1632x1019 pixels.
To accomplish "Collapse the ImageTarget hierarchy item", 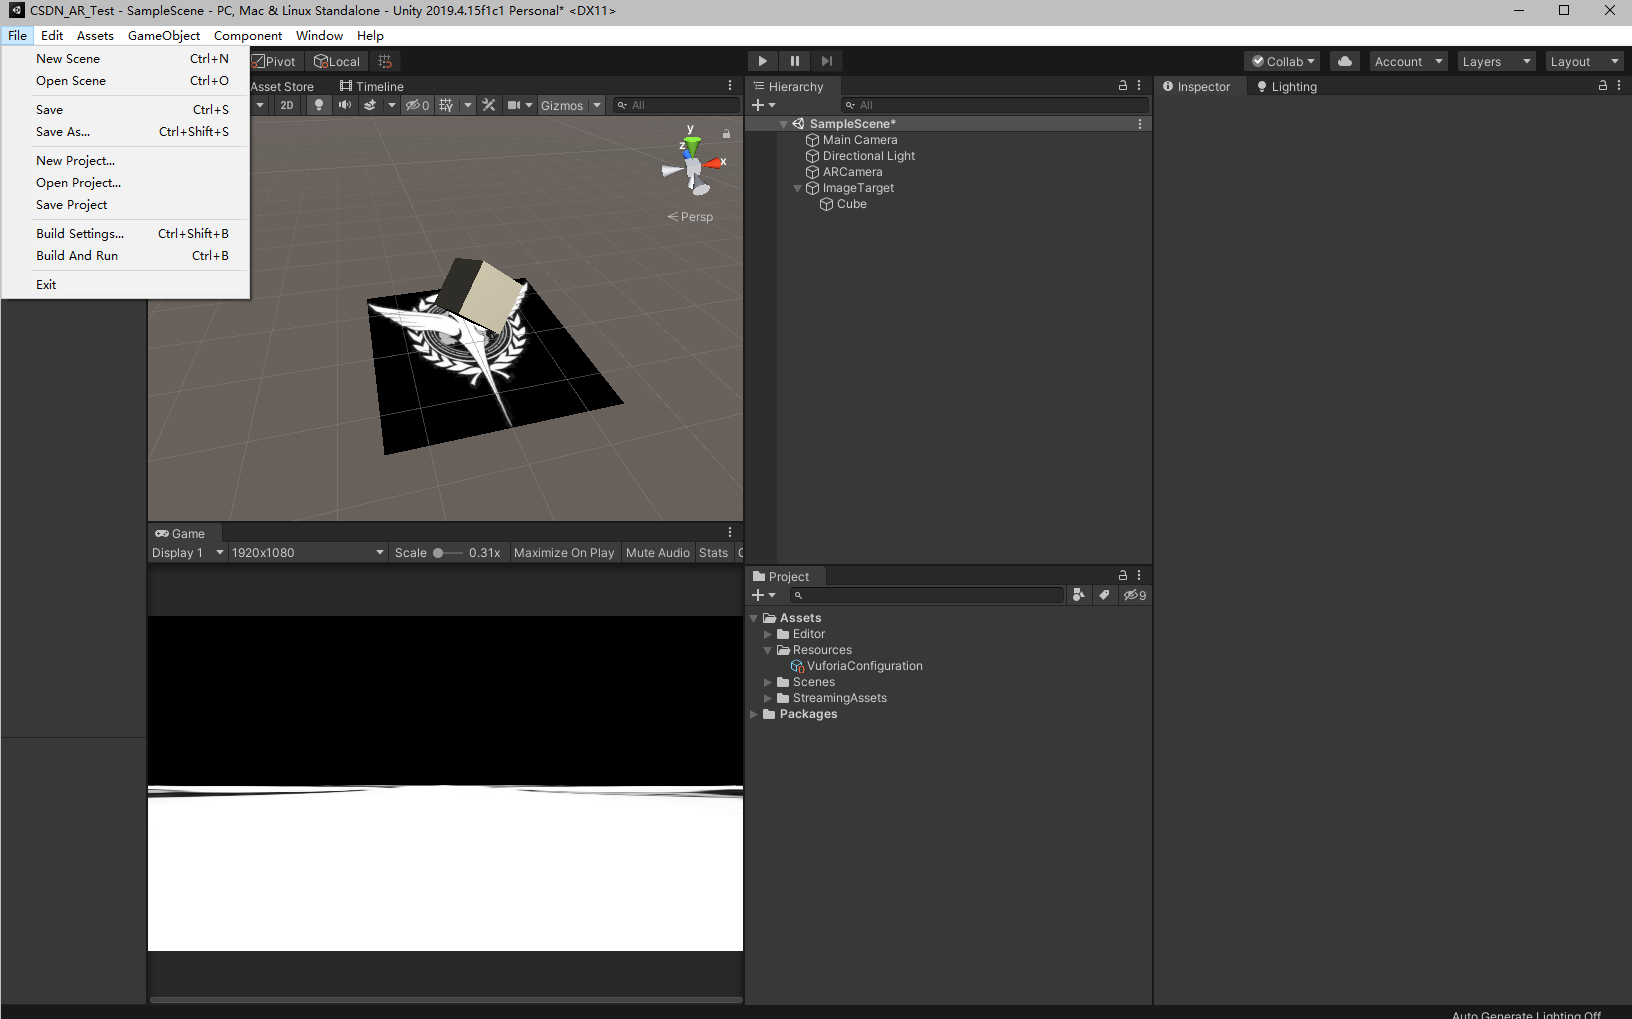I will click(797, 188).
